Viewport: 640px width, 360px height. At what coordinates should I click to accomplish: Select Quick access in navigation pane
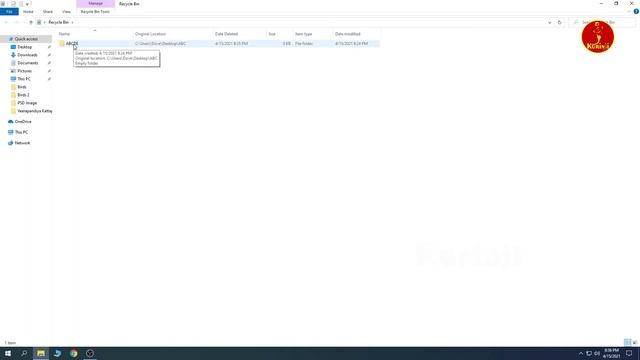point(26,39)
